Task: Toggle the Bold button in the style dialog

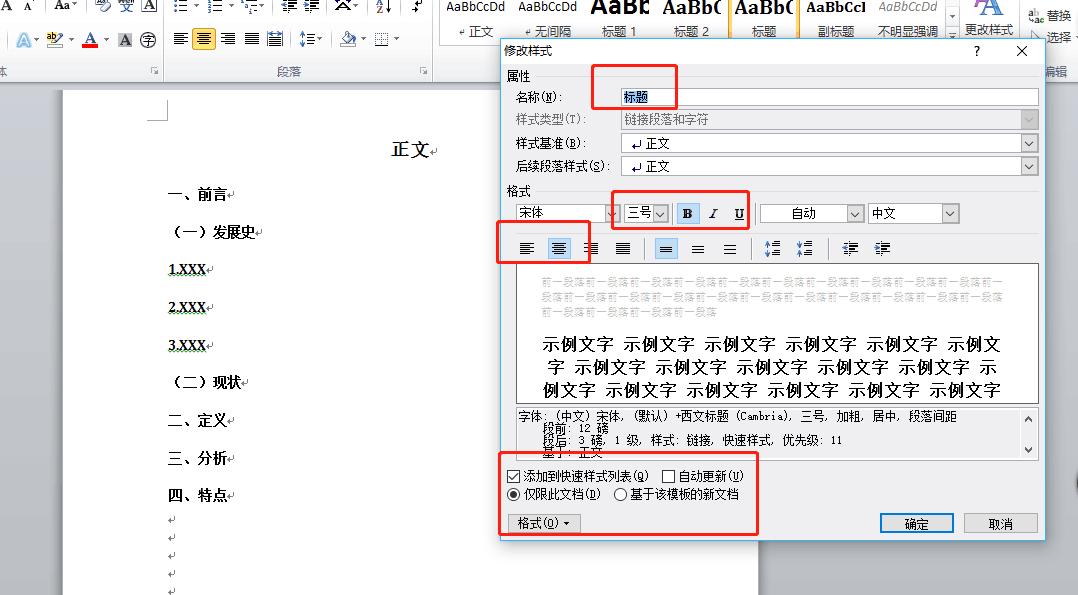Action: [687, 212]
